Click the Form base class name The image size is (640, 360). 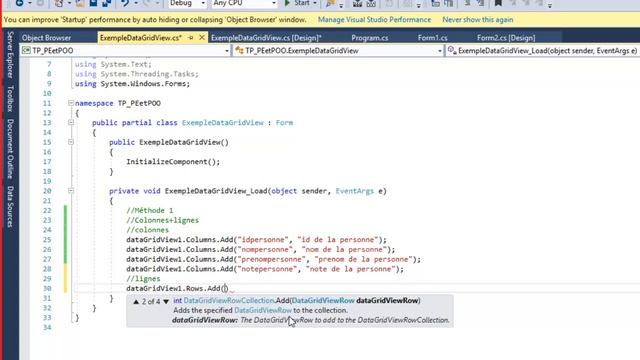tap(284, 122)
